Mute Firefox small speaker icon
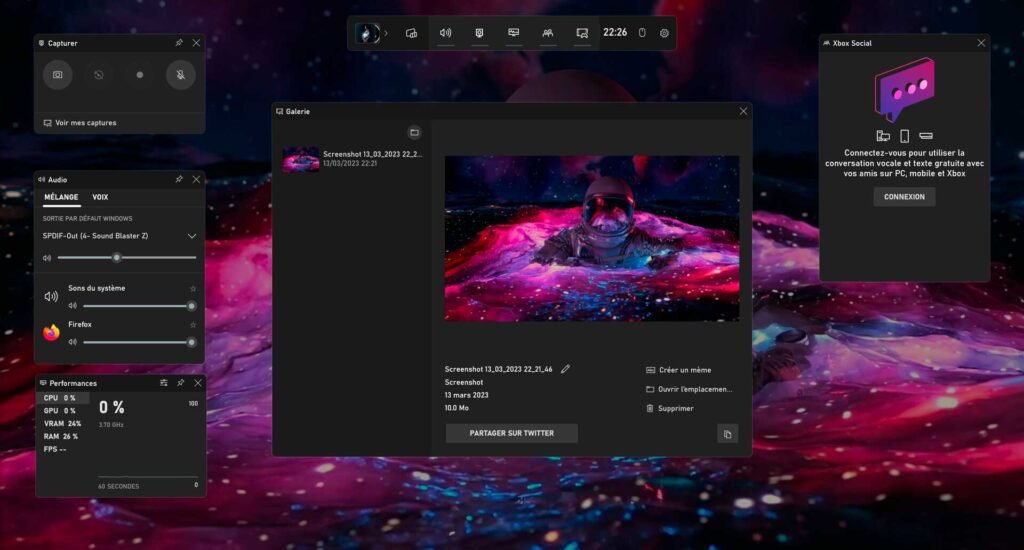This screenshot has height=550, width=1024. coord(72,342)
